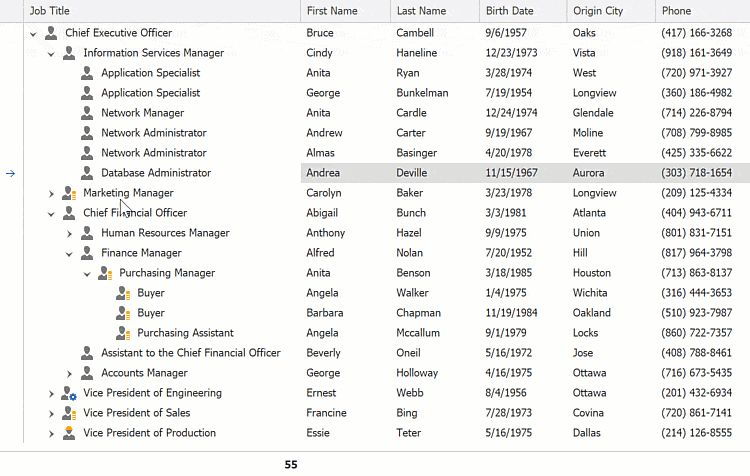Click the row indicator arrow on left
The height and width of the screenshot is (476, 750).
click(x=10, y=173)
